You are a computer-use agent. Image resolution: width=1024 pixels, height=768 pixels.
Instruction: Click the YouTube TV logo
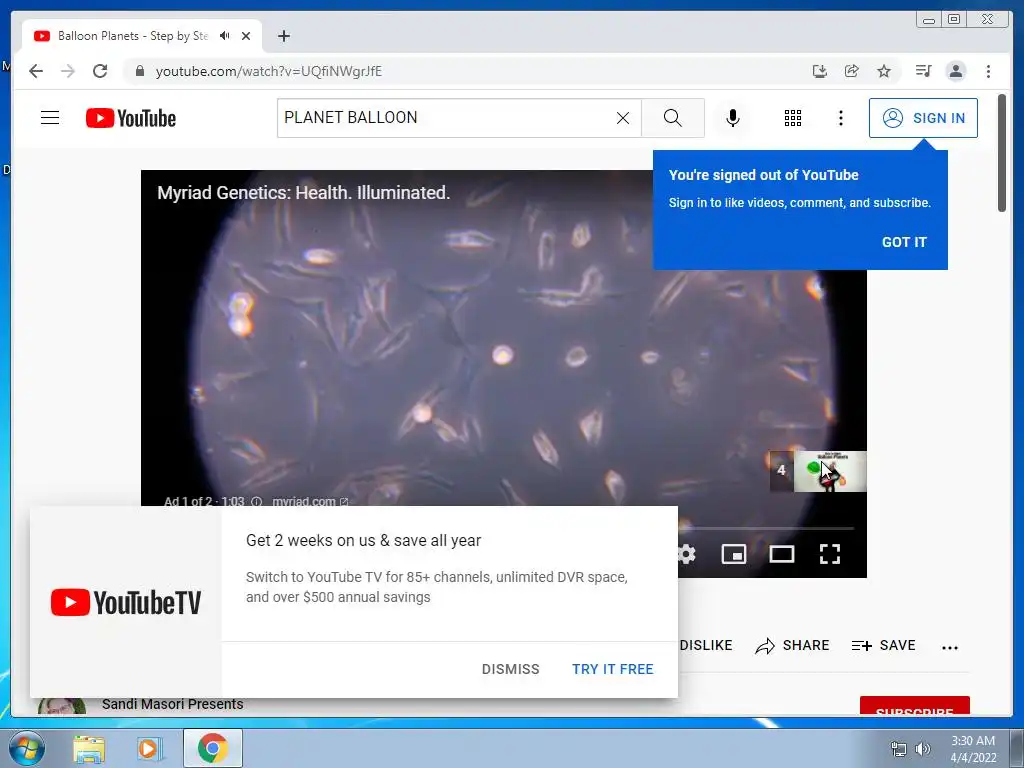[125, 602]
